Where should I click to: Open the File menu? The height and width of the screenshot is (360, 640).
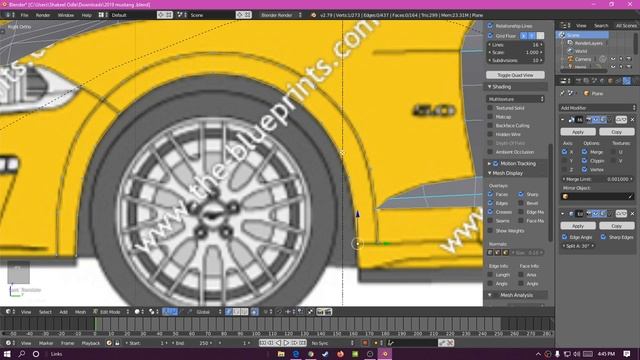click(x=24, y=15)
